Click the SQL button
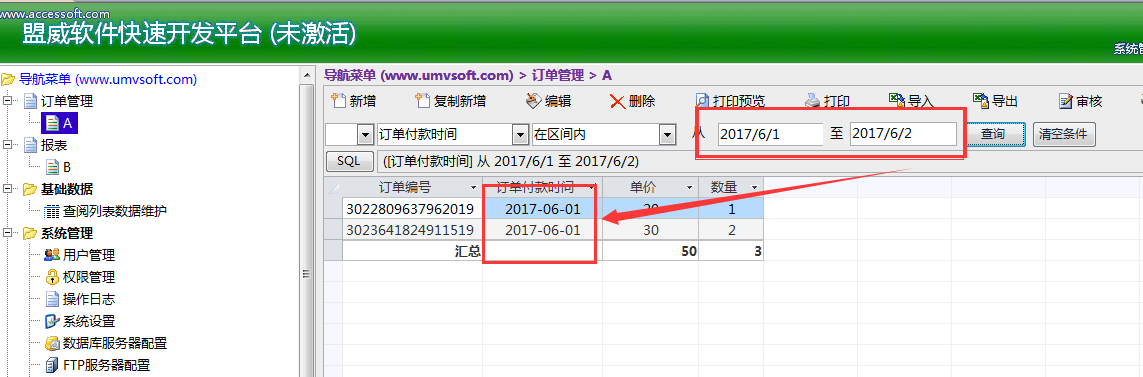 349,161
